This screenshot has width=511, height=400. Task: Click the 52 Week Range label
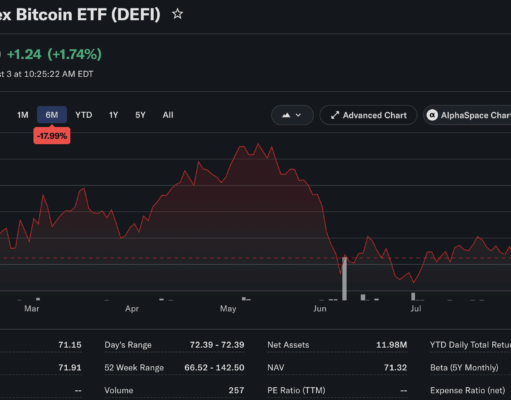tap(134, 368)
